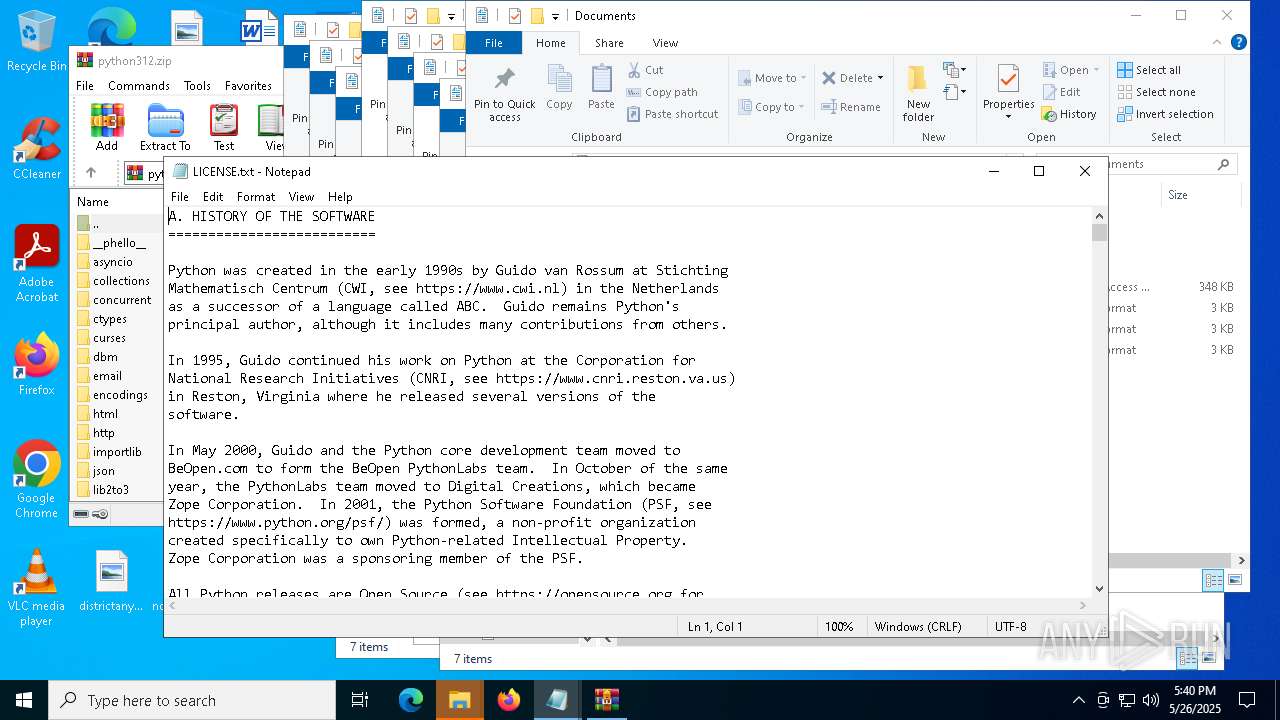Image resolution: width=1280 pixels, height=720 pixels.
Task: Click Notepad scroll down arrow
Action: point(1099,589)
